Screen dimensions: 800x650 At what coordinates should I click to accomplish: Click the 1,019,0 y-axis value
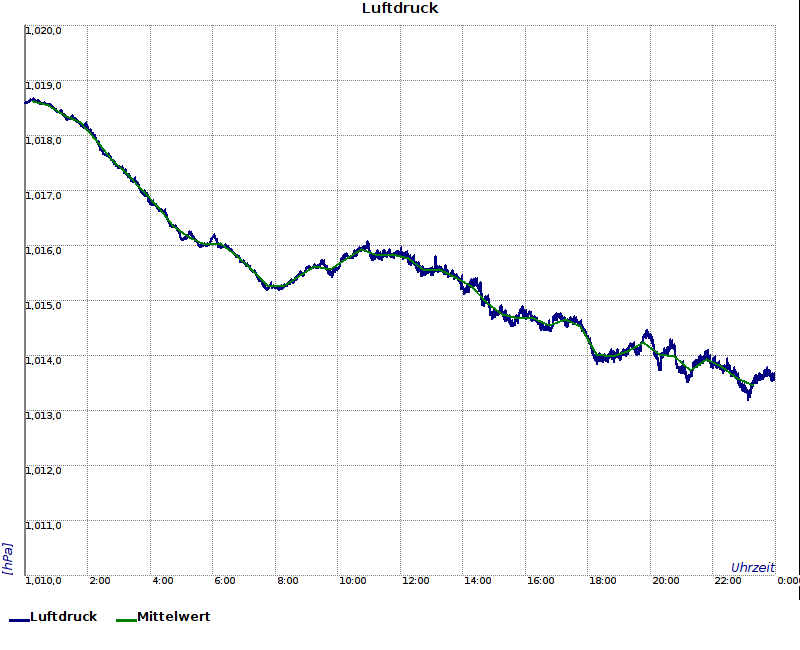coord(43,86)
